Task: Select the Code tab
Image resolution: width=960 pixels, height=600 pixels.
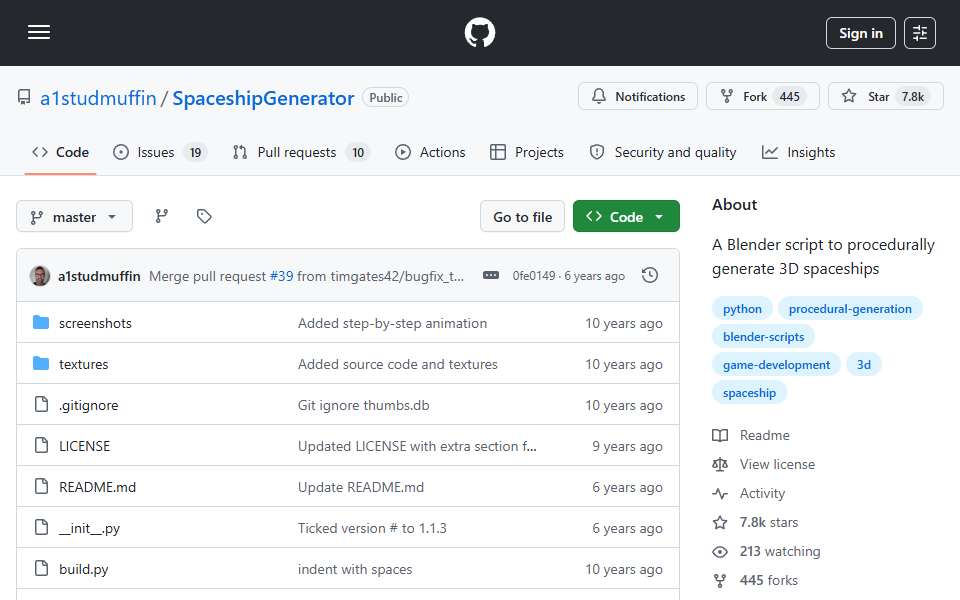Action: 61,152
